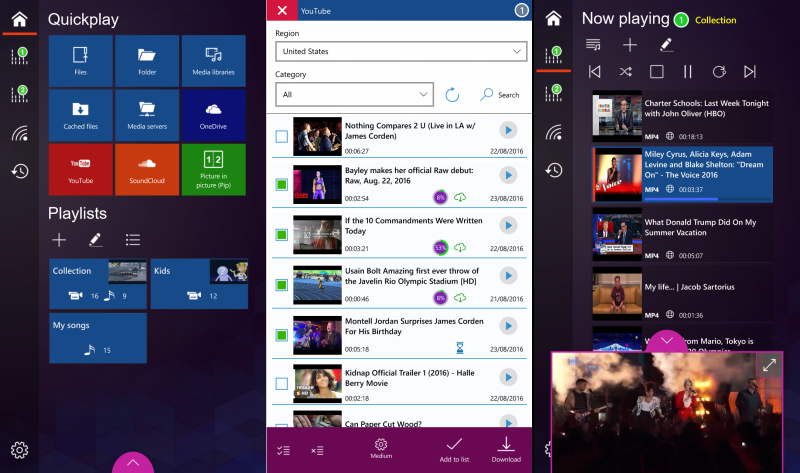Open the Cached files tile
Viewport: 800px width, 473px height.
(81, 115)
